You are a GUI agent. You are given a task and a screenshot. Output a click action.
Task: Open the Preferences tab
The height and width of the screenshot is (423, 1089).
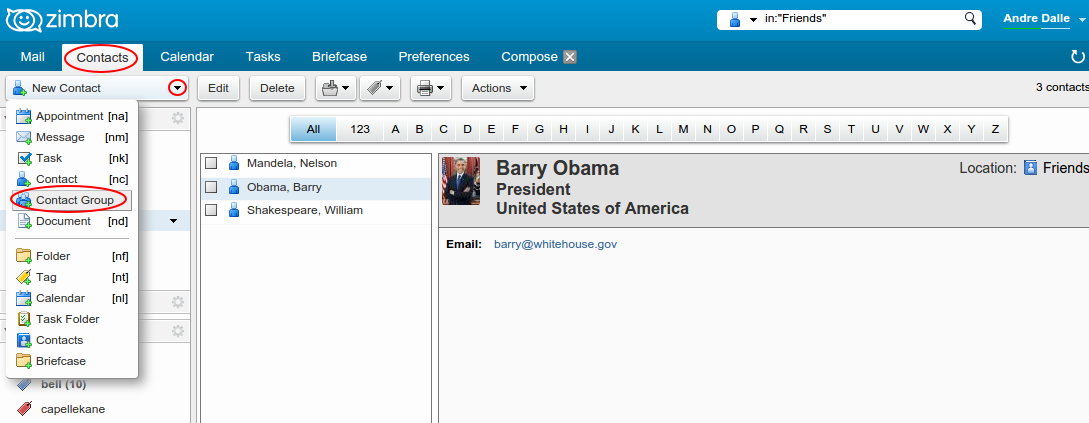[433, 57]
